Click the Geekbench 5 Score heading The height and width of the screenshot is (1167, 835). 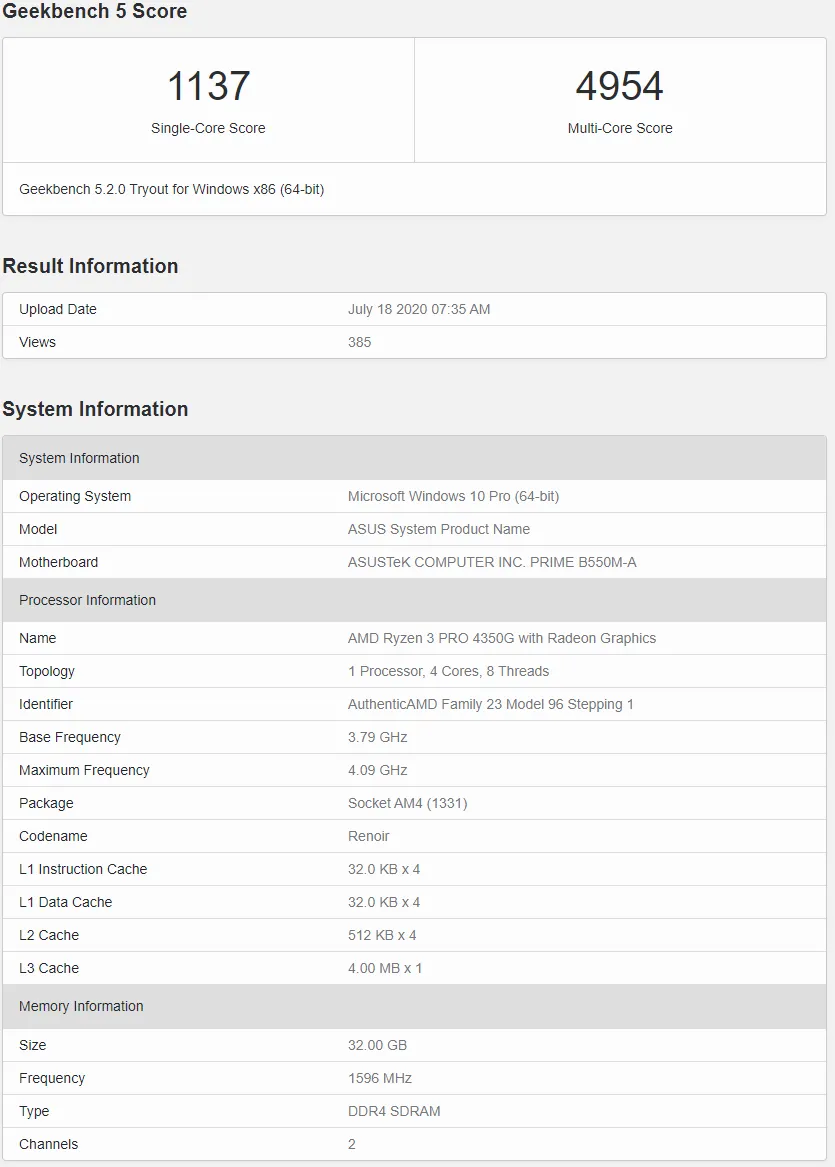pyautogui.click(x=95, y=11)
